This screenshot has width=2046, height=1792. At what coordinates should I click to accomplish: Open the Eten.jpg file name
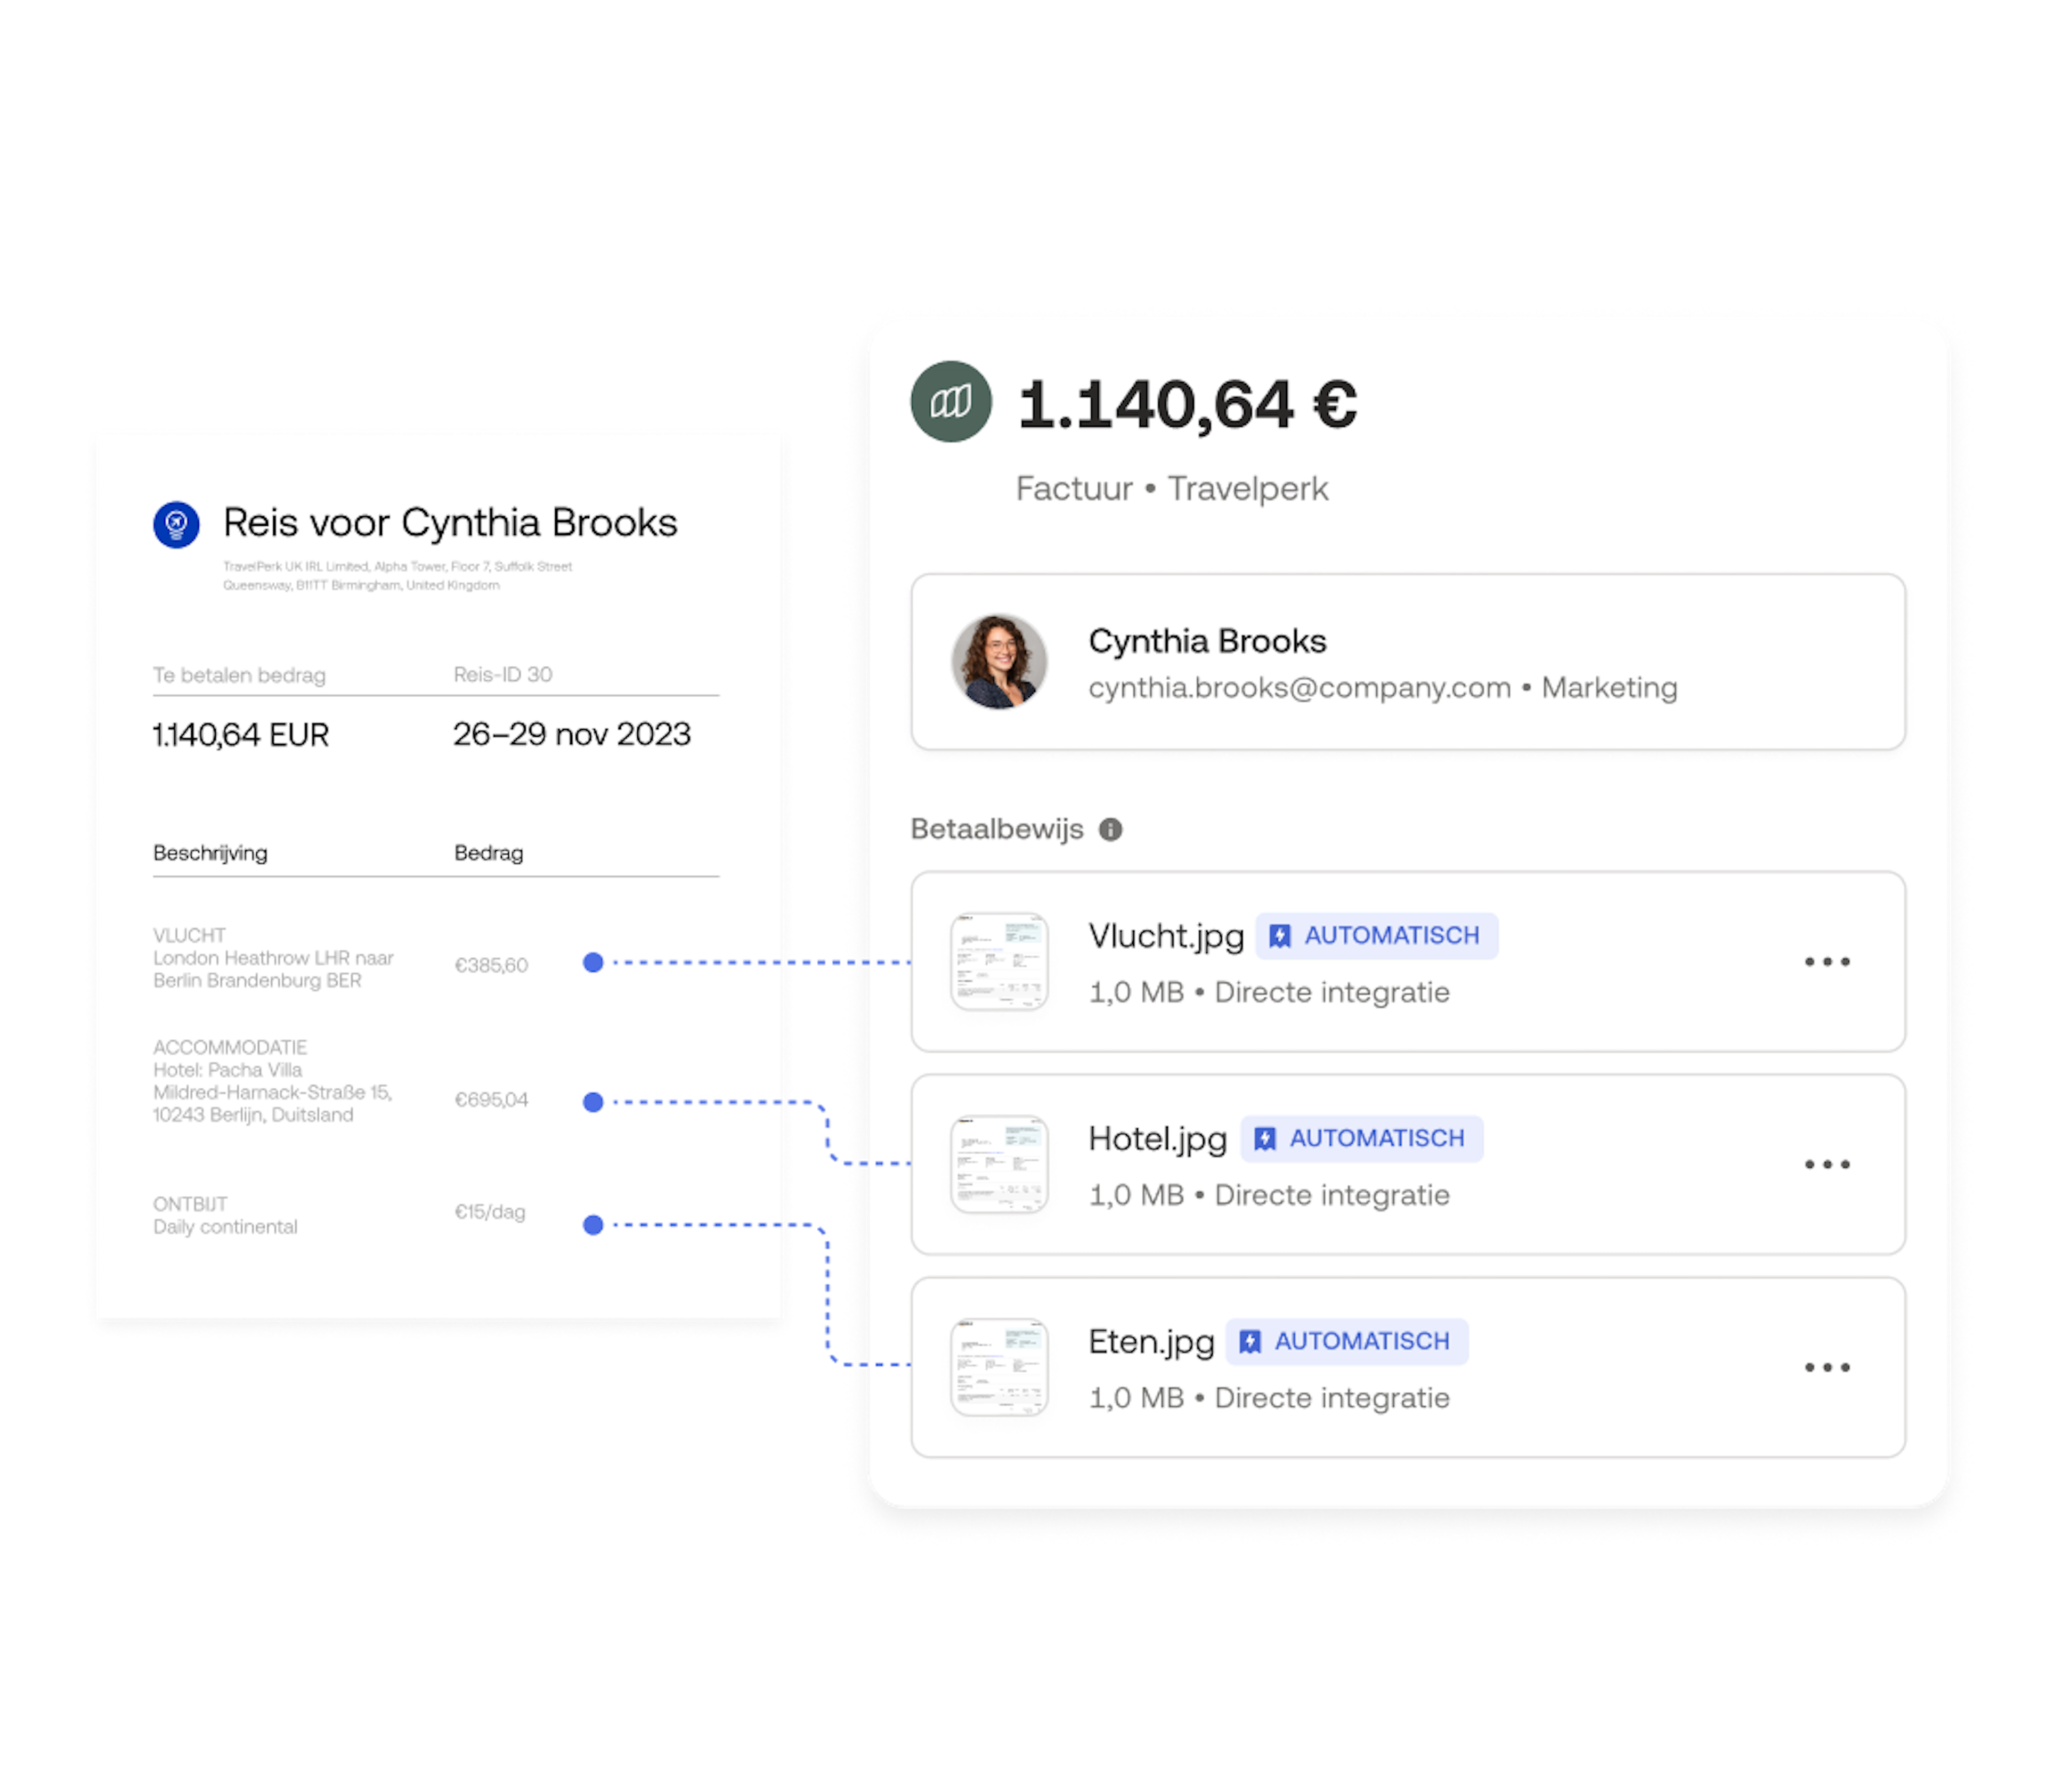[1151, 1342]
